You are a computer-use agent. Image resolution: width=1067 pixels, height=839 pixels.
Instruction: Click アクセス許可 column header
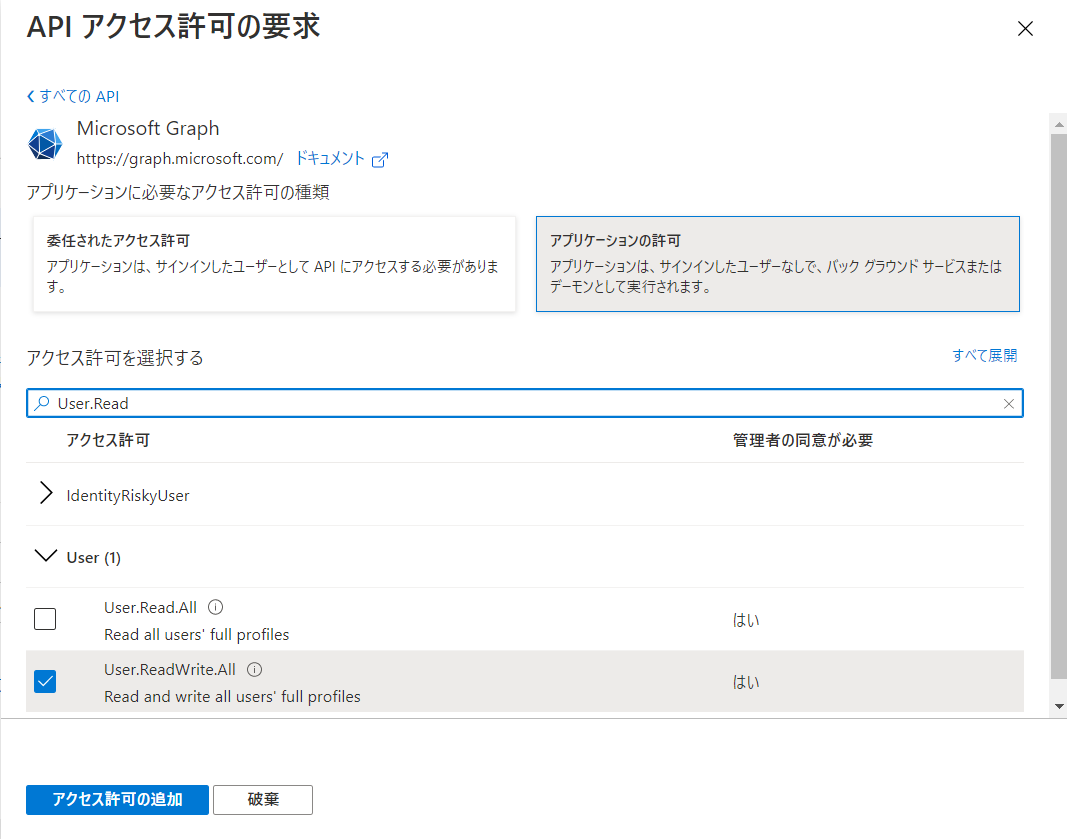(108, 440)
